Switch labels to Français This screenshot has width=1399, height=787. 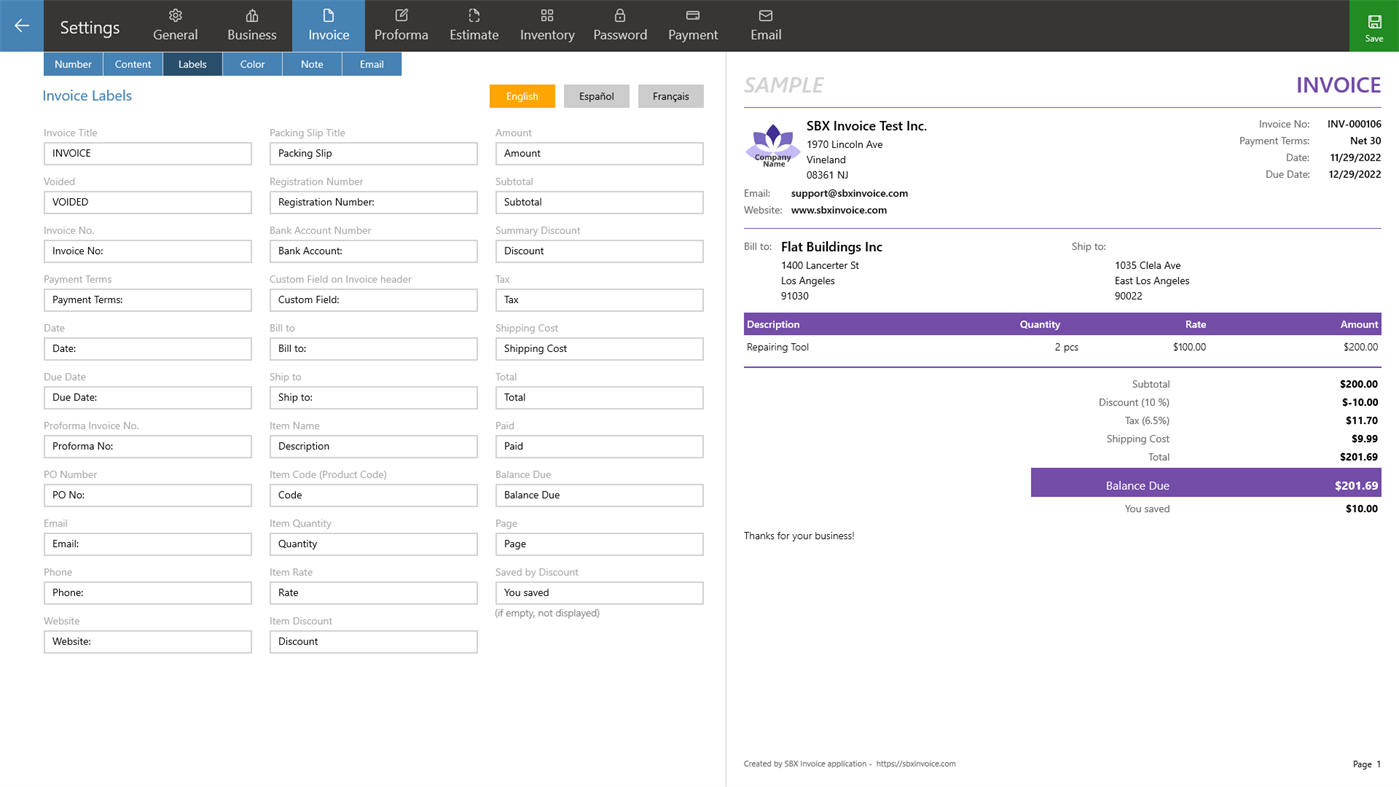(x=670, y=95)
